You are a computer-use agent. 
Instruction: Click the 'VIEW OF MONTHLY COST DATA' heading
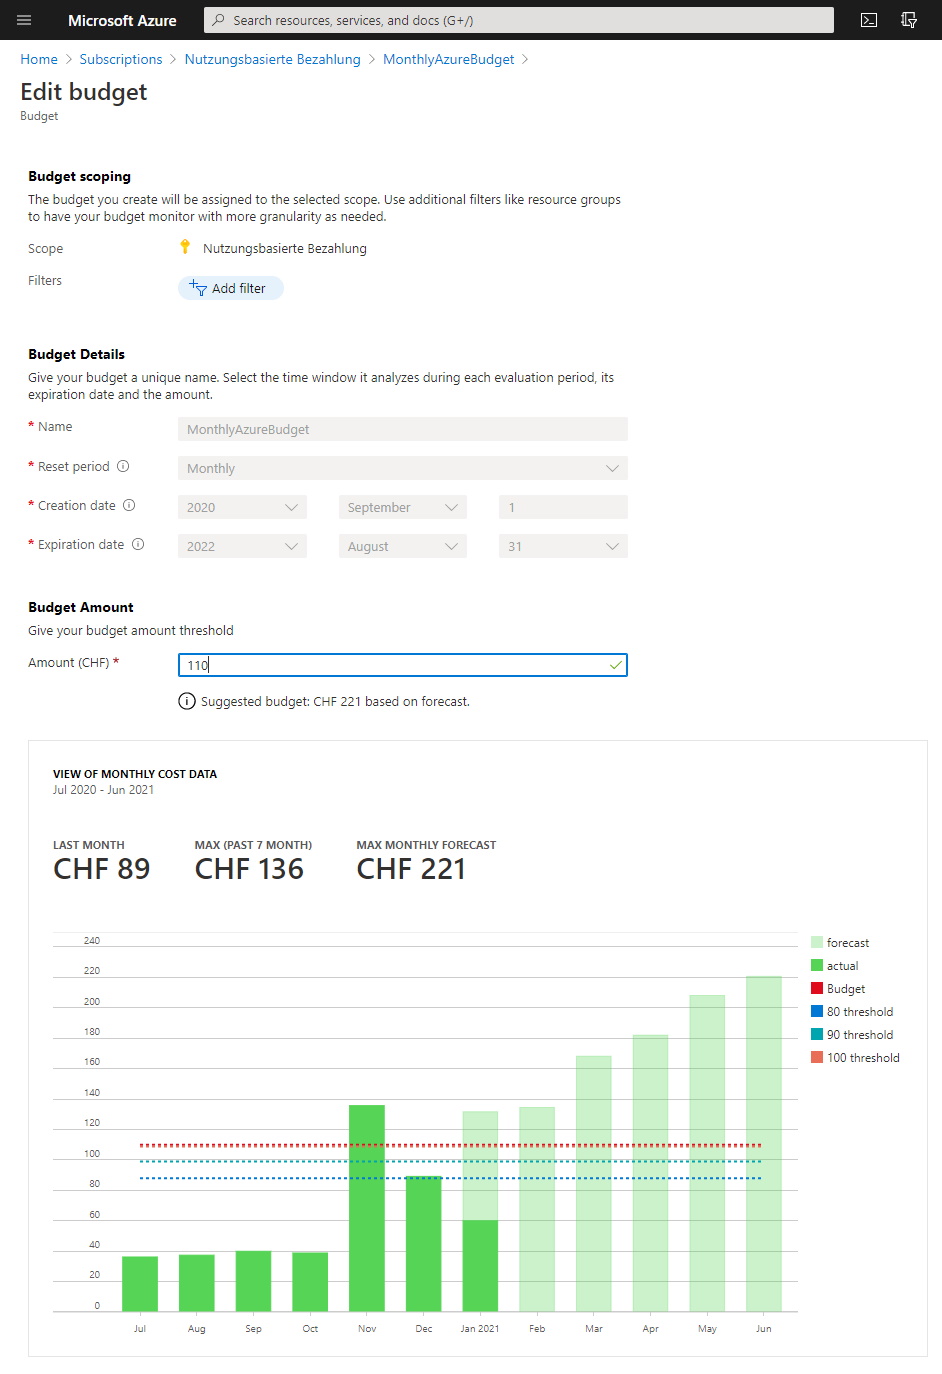[135, 774]
